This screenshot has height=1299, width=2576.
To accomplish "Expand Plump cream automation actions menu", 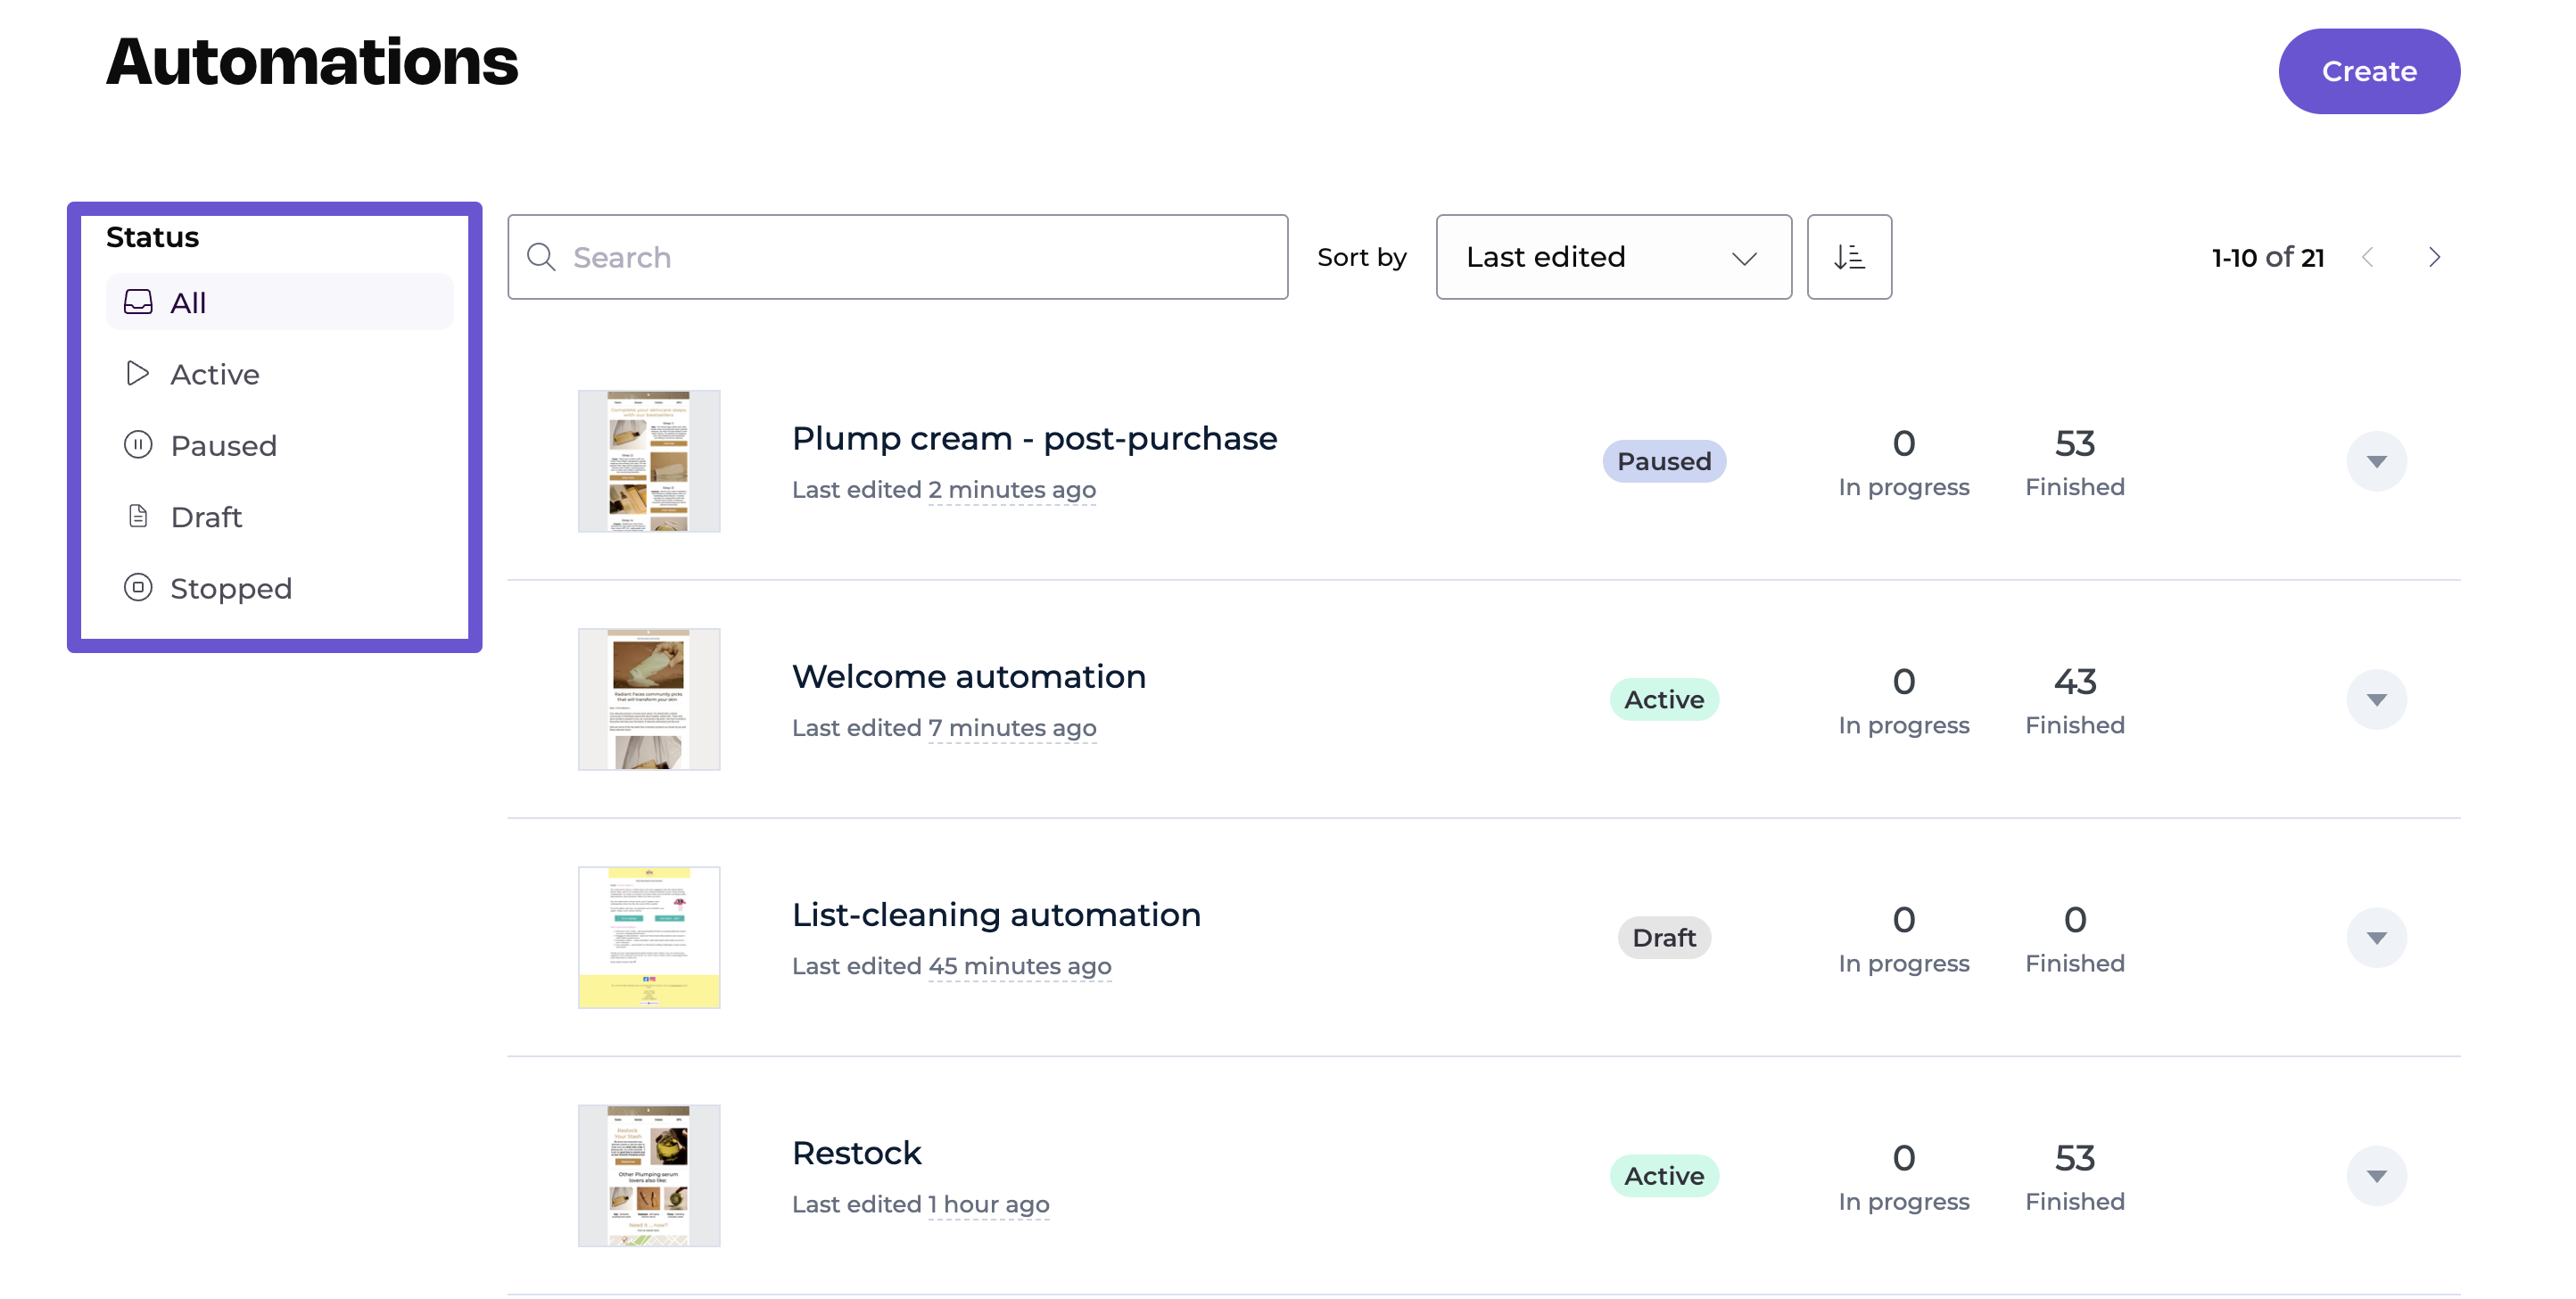I will tap(2376, 461).
